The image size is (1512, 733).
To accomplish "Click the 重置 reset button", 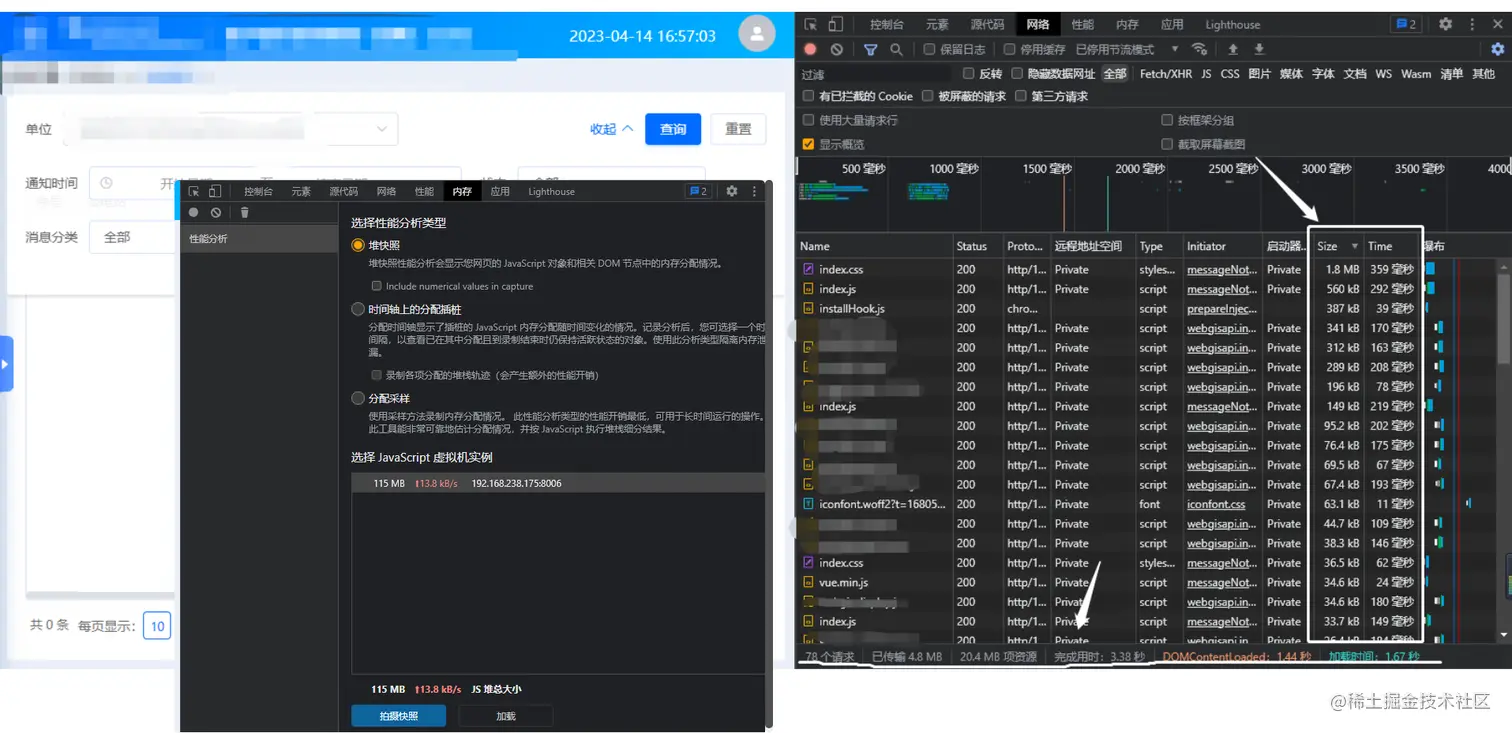I will point(738,129).
